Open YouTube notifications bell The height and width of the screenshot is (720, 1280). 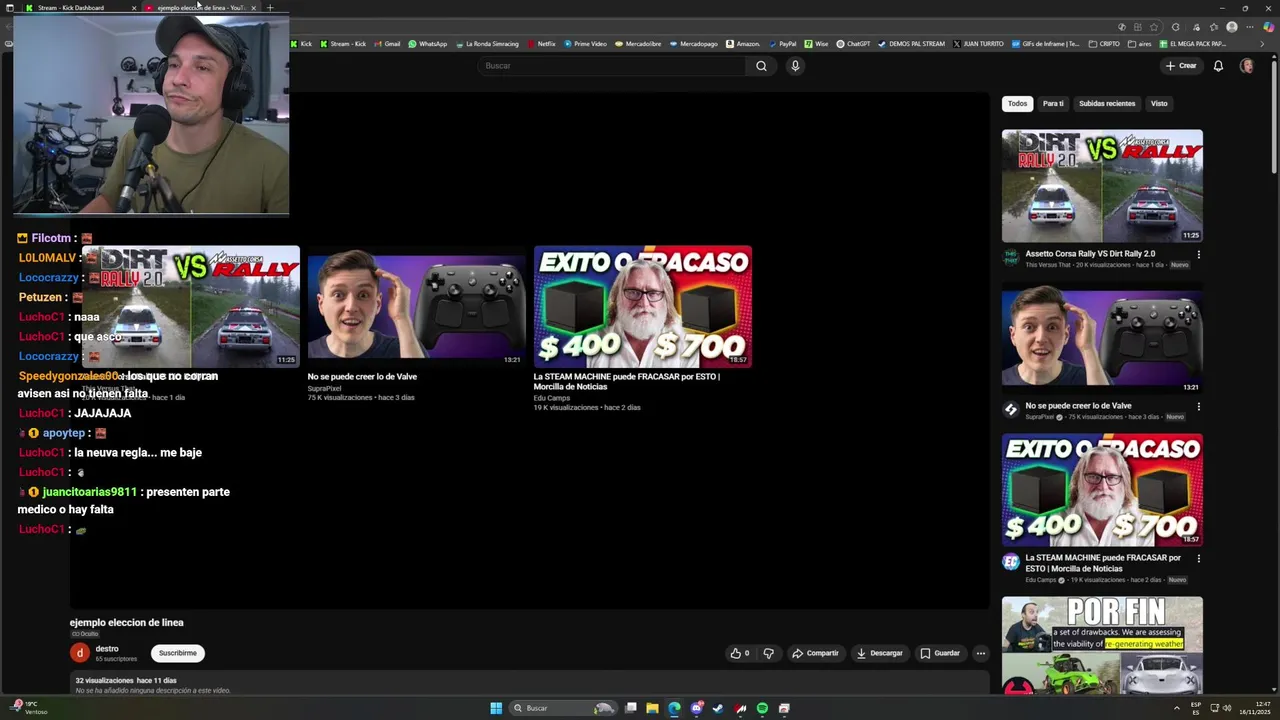(1218, 66)
